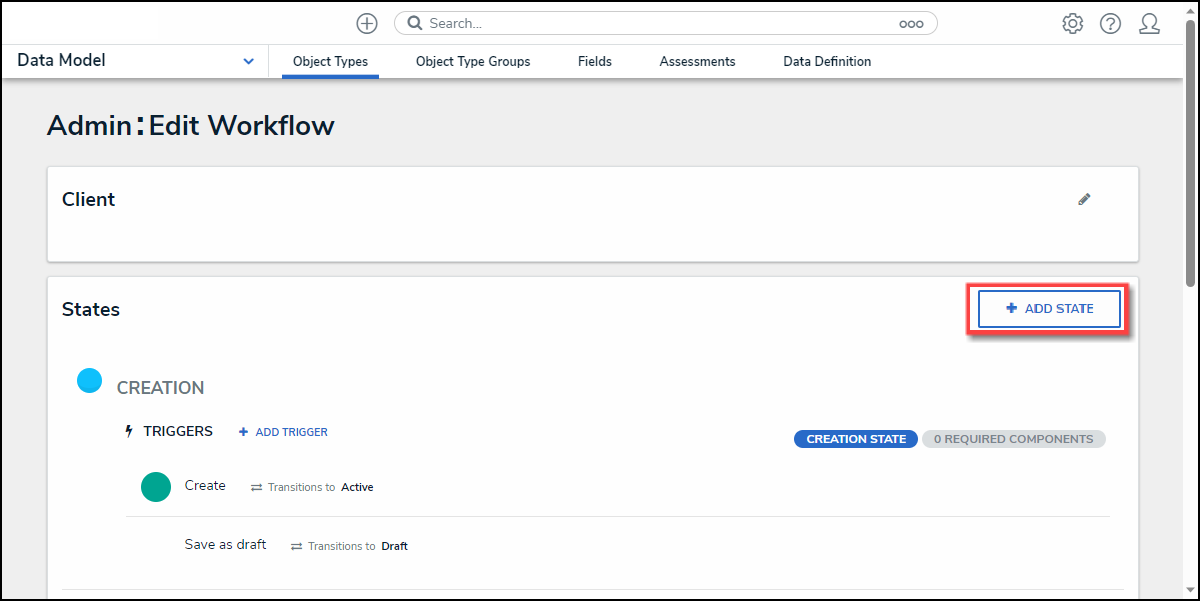1200x601 pixels.
Task: Click the Add Trigger link
Action: [283, 432]
